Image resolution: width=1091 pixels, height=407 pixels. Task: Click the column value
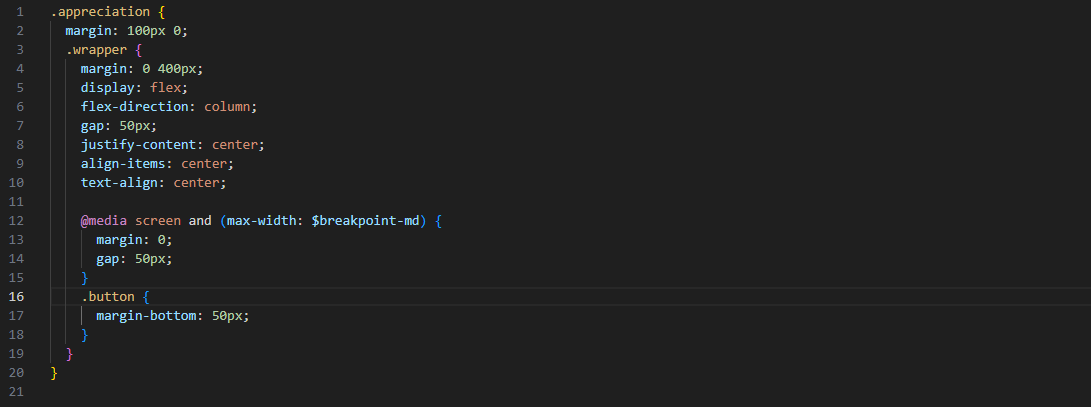231,106
